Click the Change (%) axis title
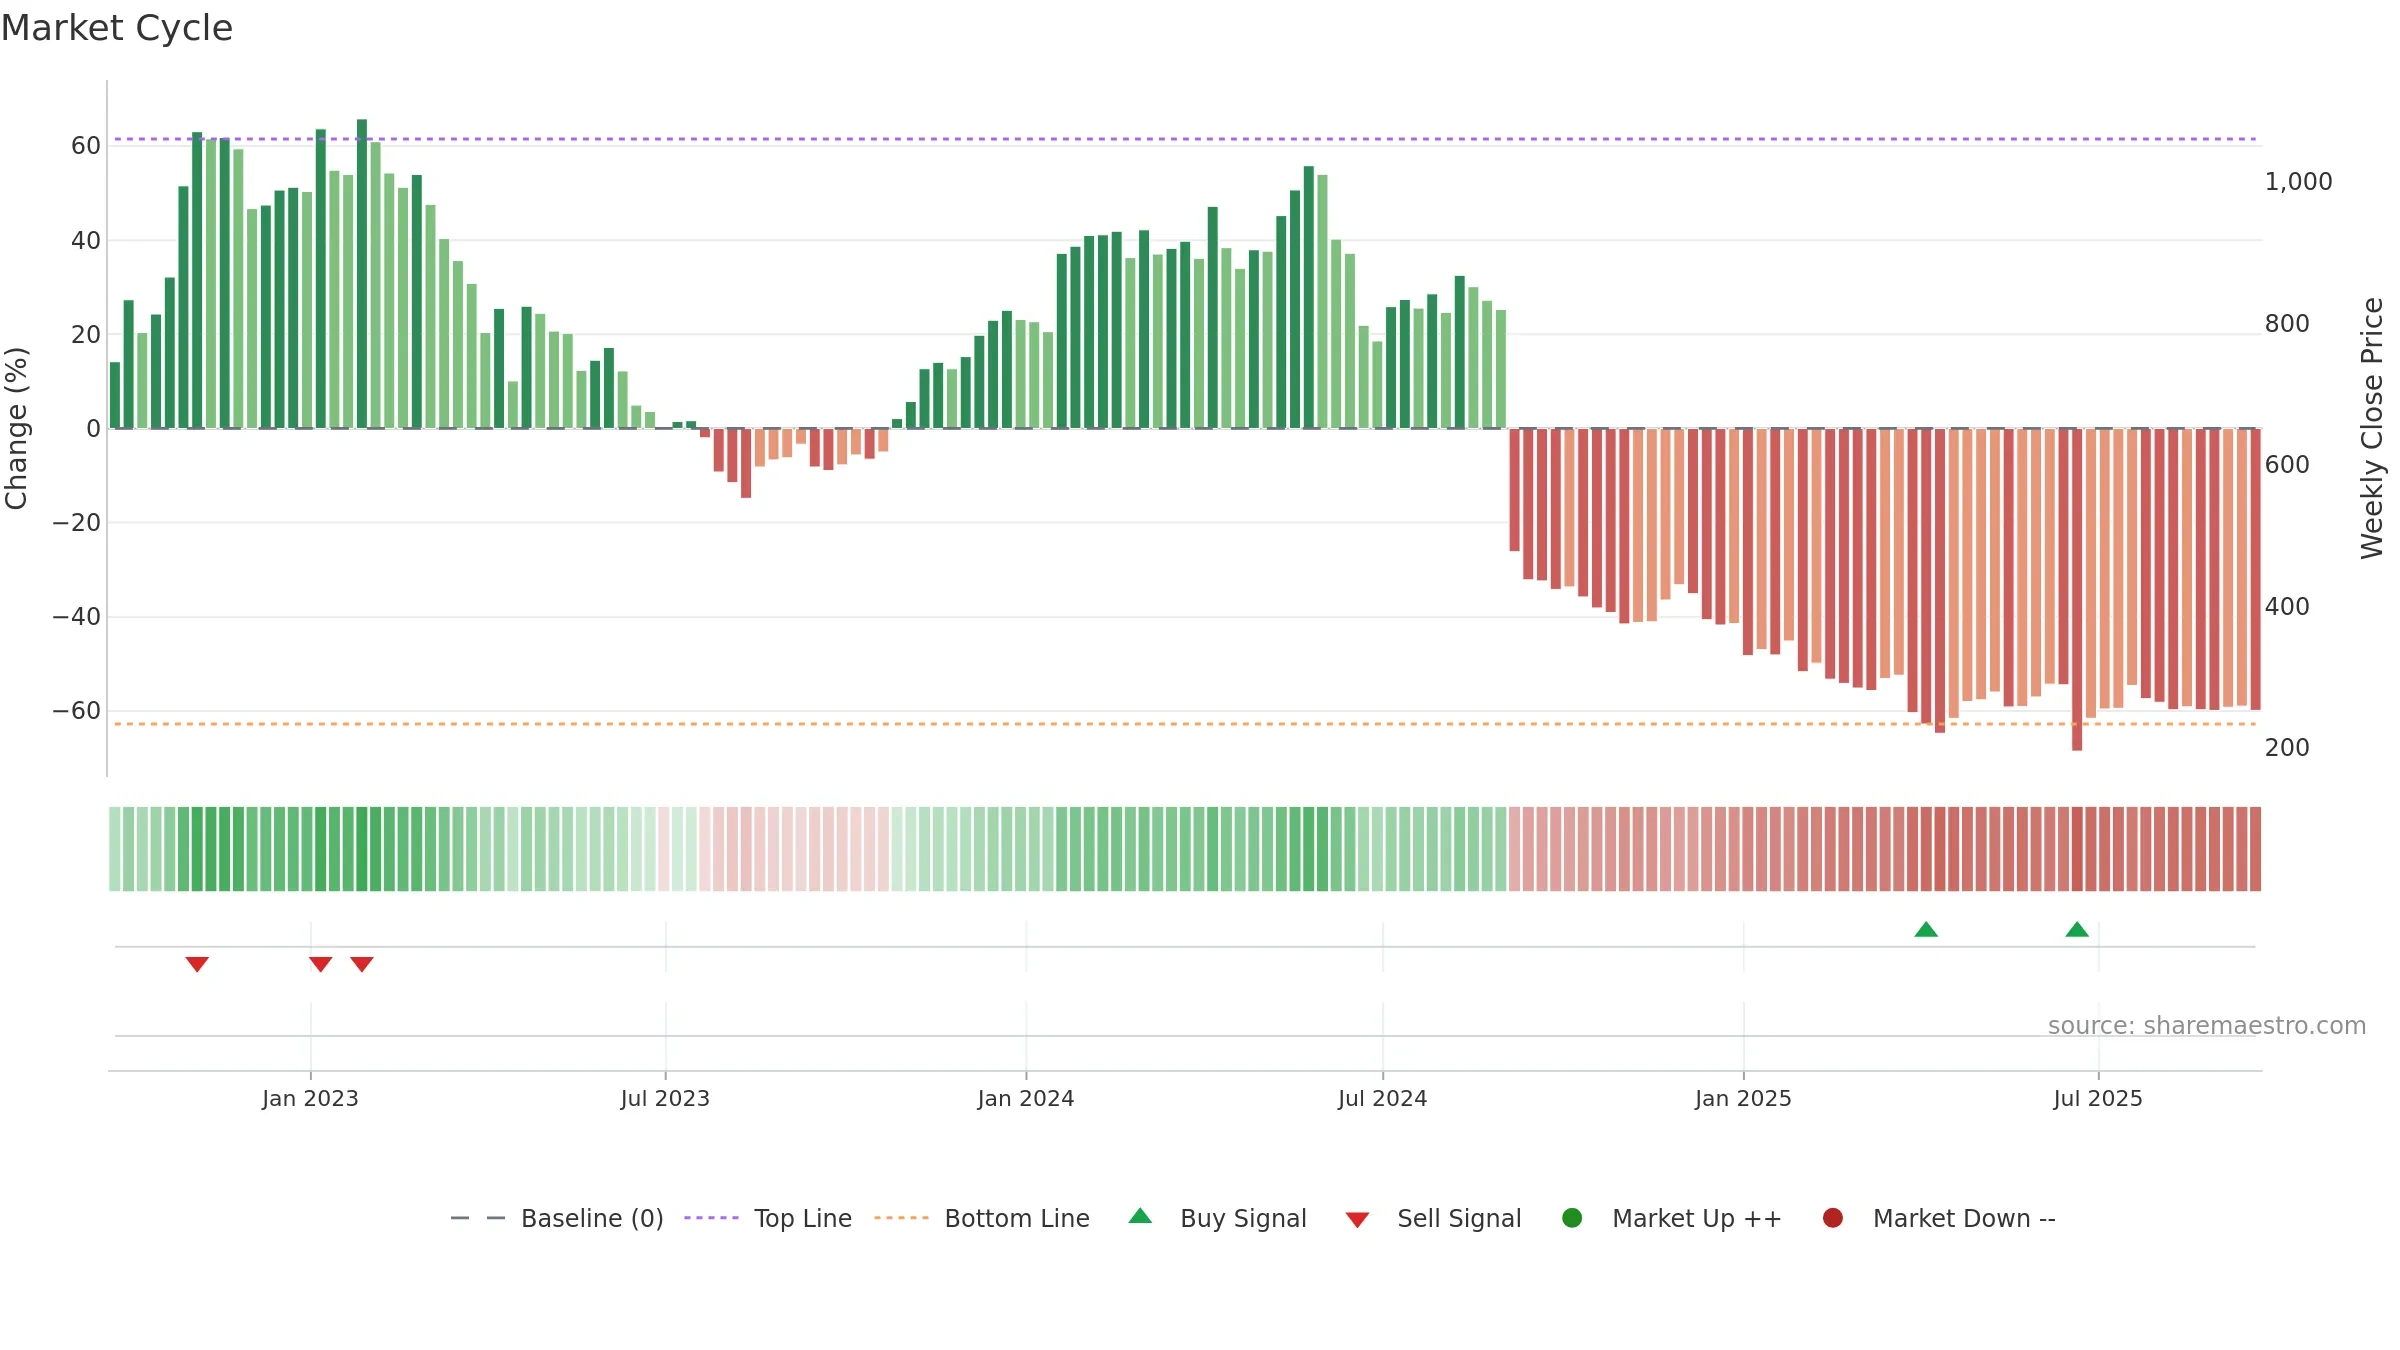2400x1350 pixels. tap(16, 428)
